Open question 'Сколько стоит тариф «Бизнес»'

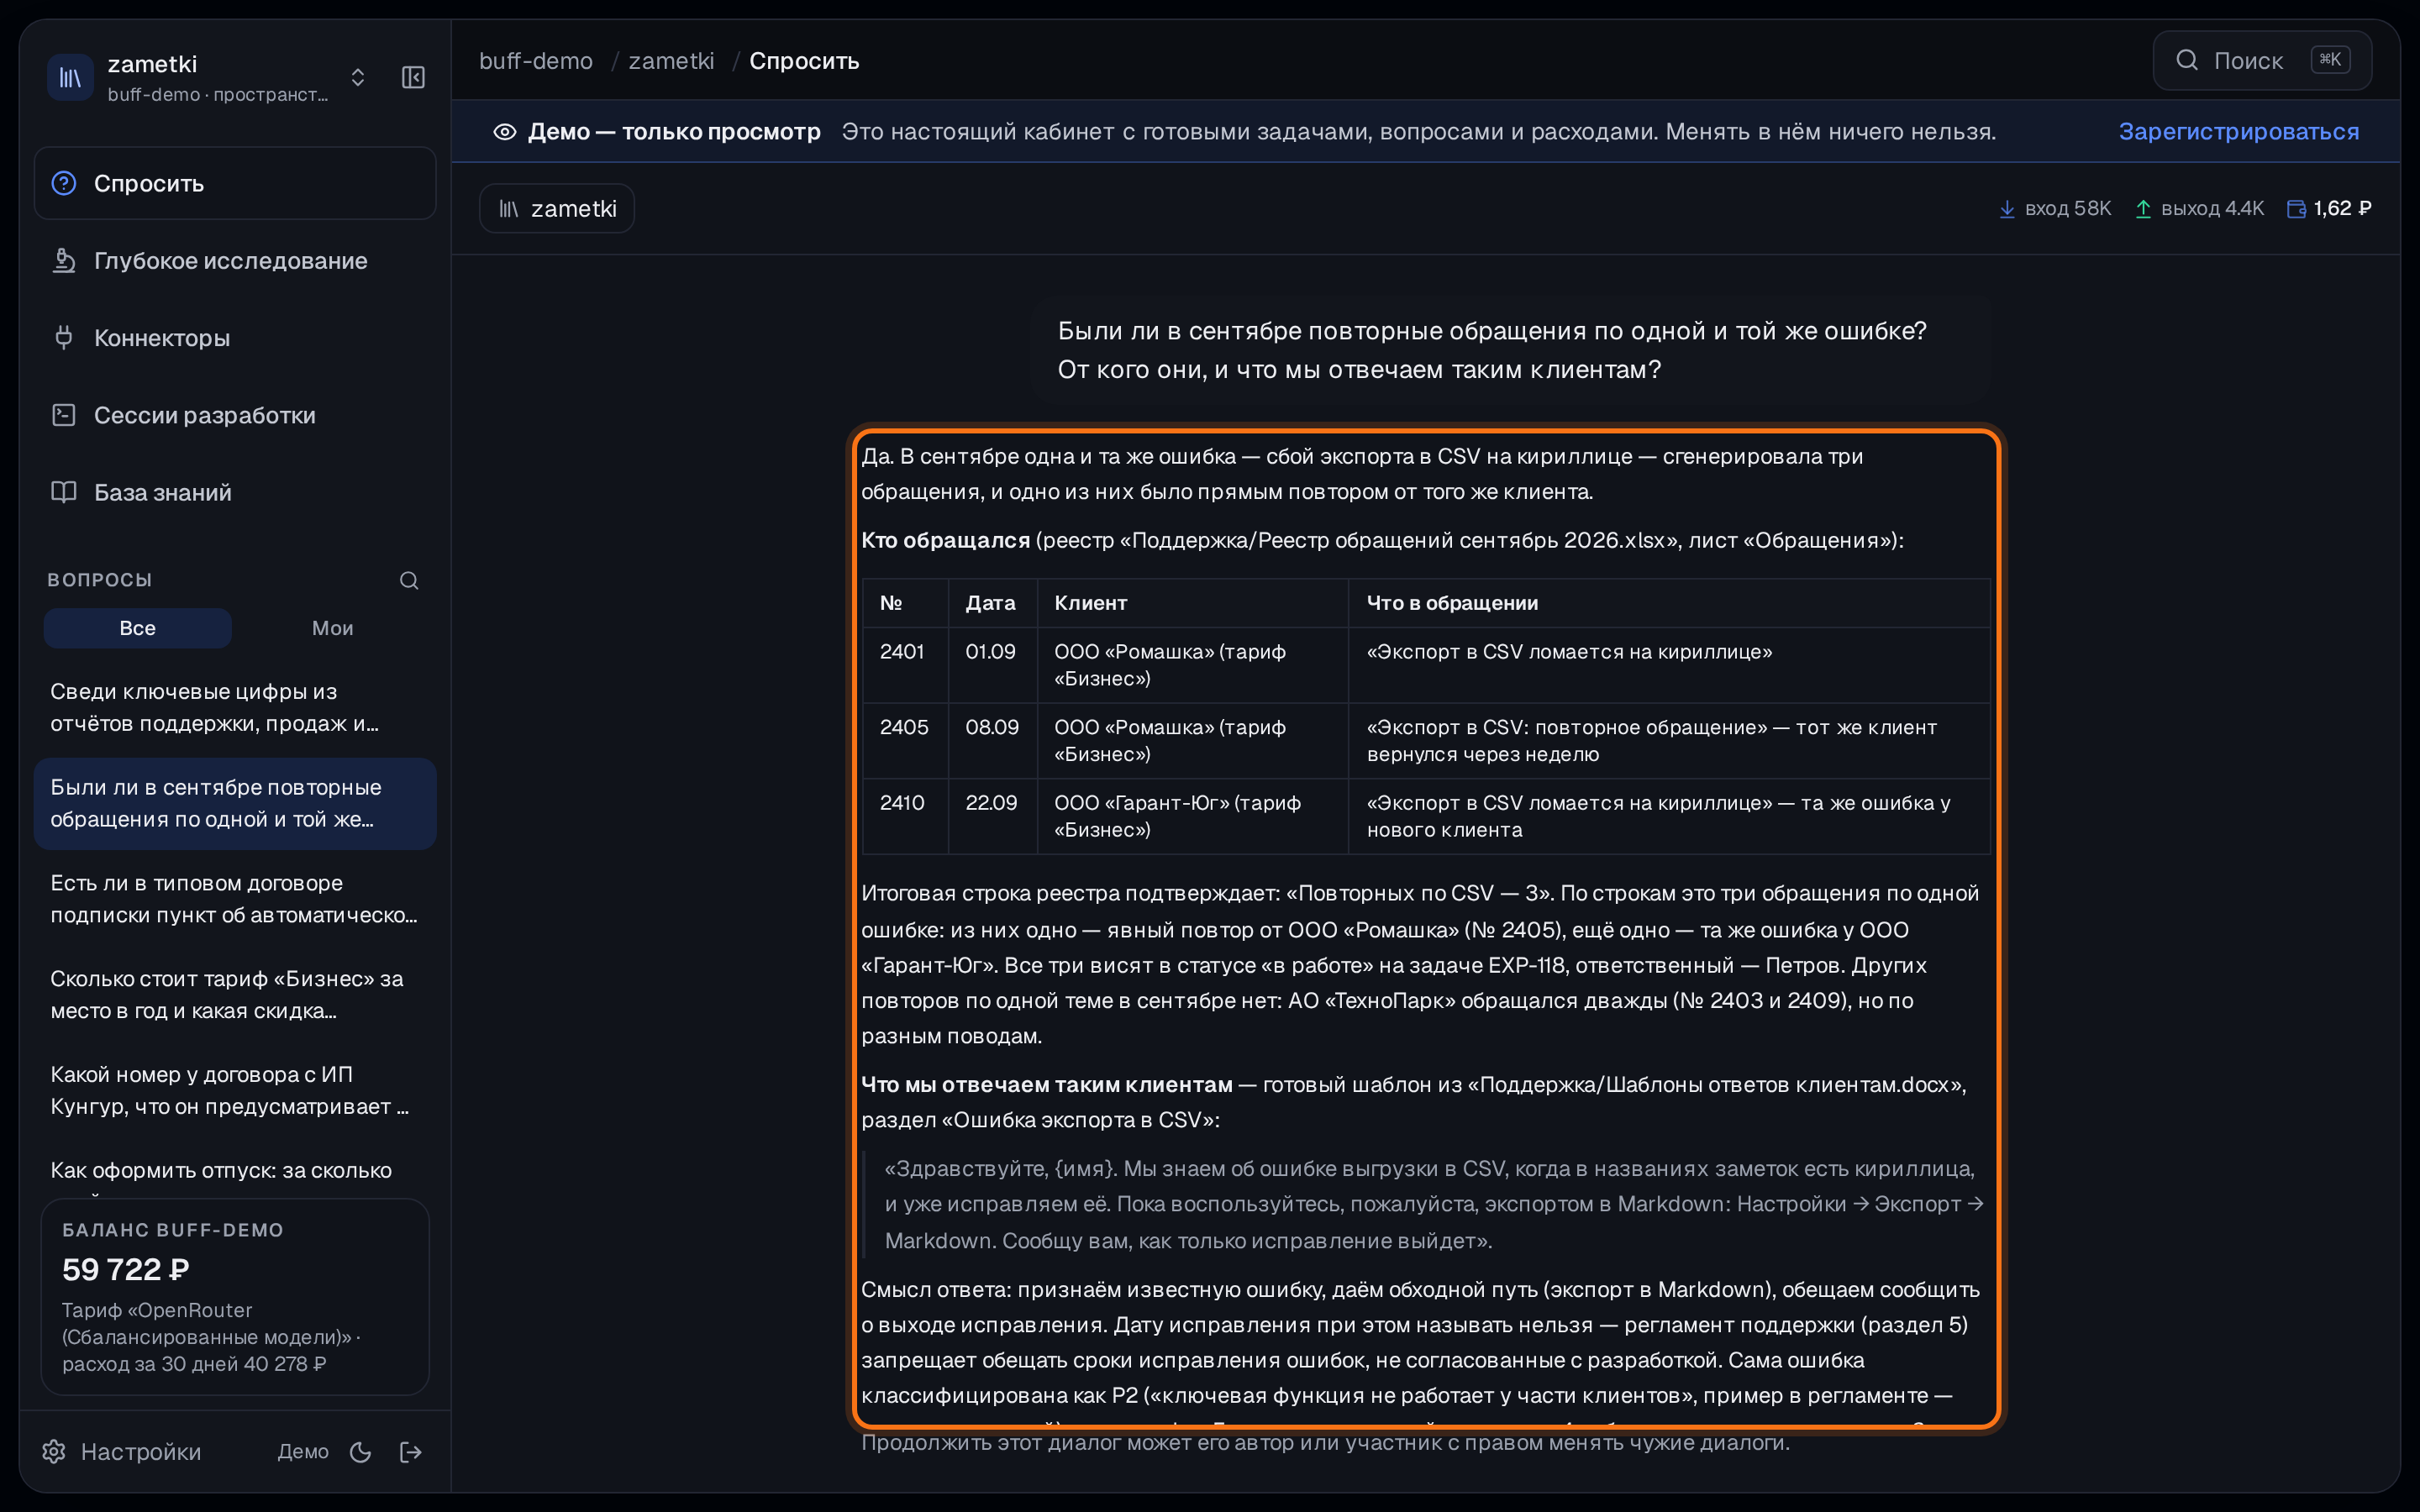click(235, 994)
